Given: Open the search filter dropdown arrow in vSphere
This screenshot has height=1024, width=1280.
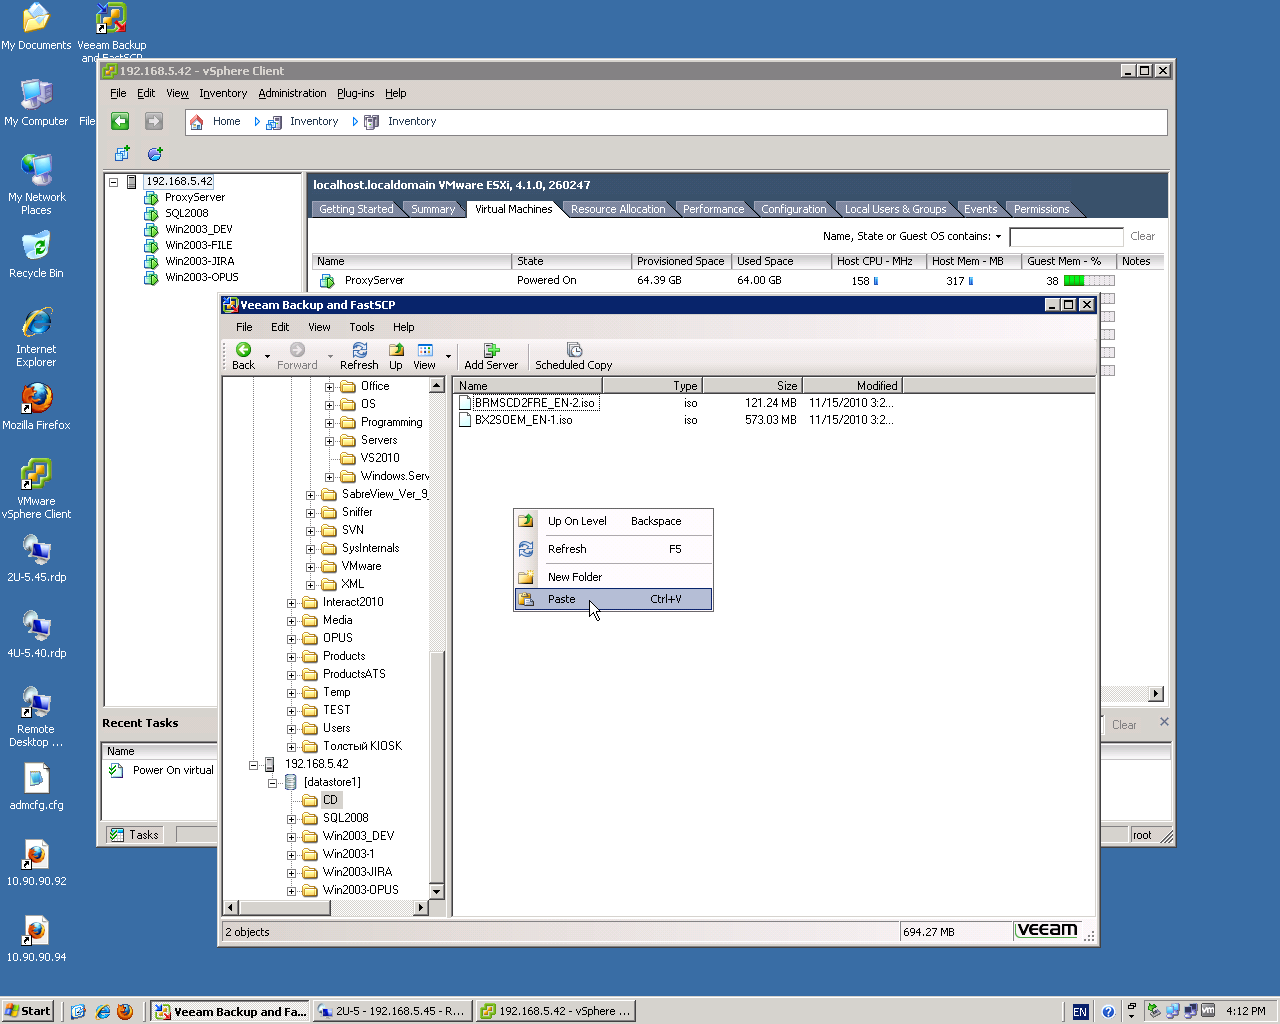Looking at the screenshot, I should [x=998, y=237].
